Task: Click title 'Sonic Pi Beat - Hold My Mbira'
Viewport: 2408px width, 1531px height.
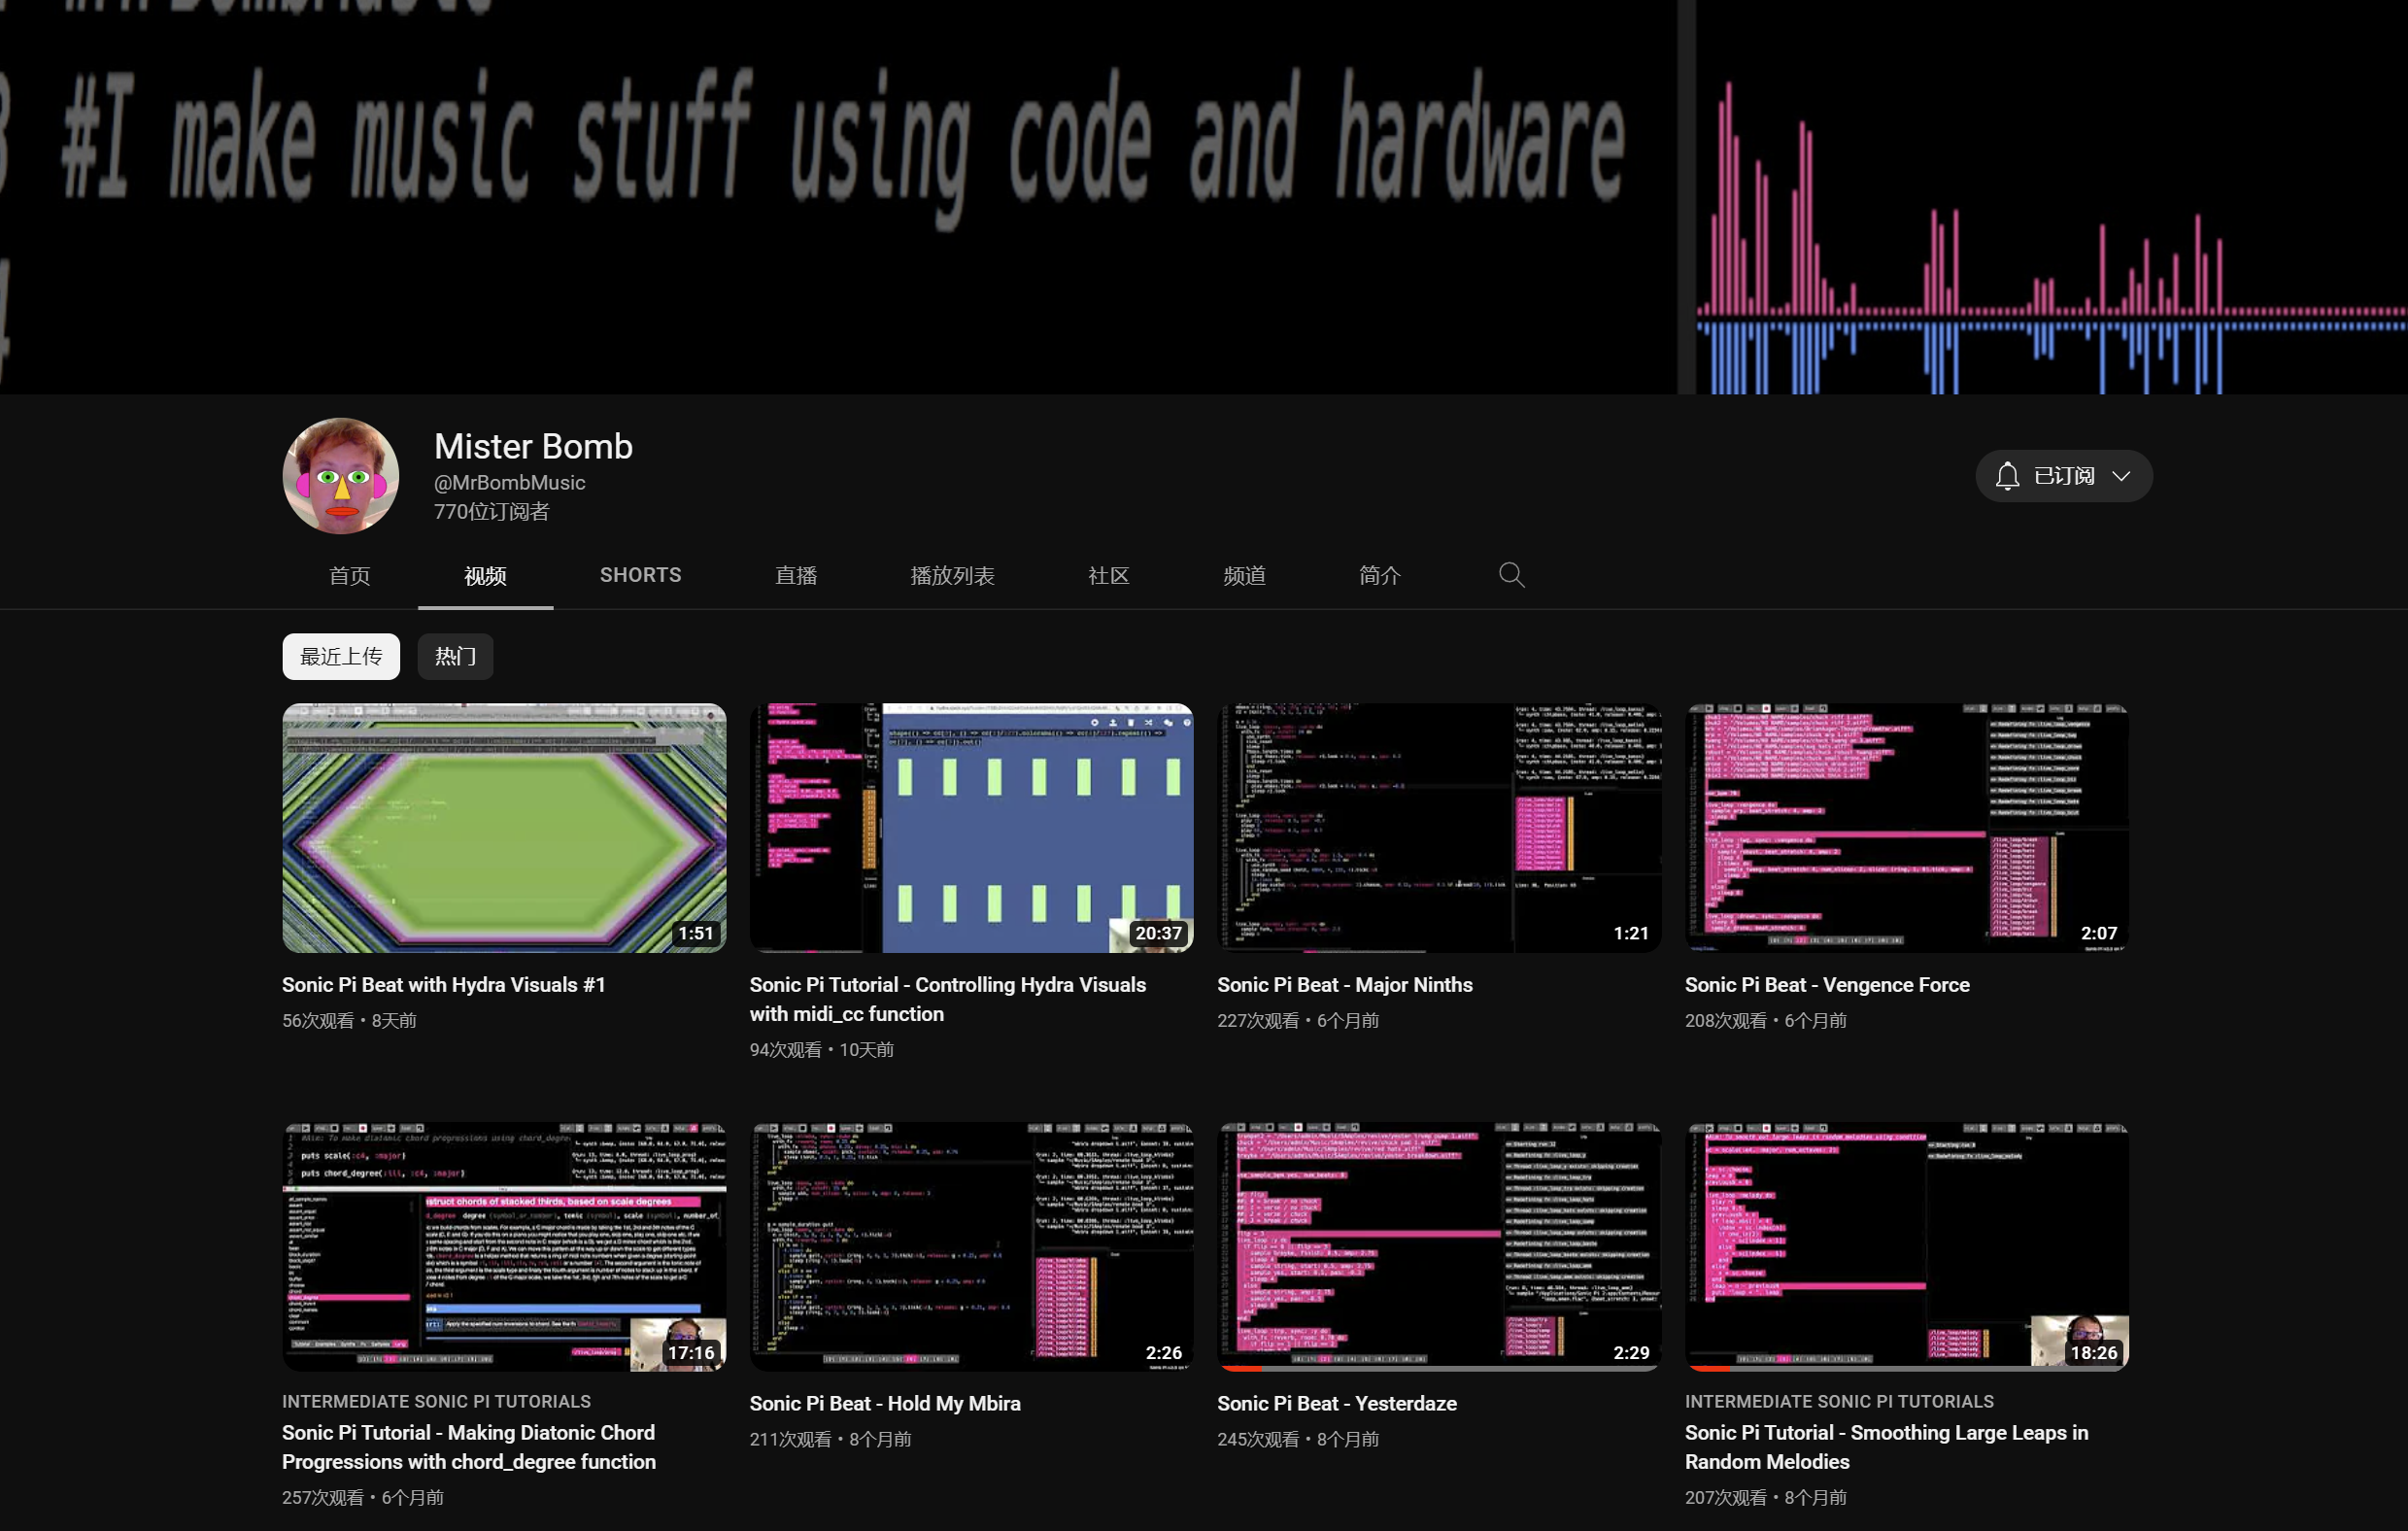Action: coord(885,1404)
